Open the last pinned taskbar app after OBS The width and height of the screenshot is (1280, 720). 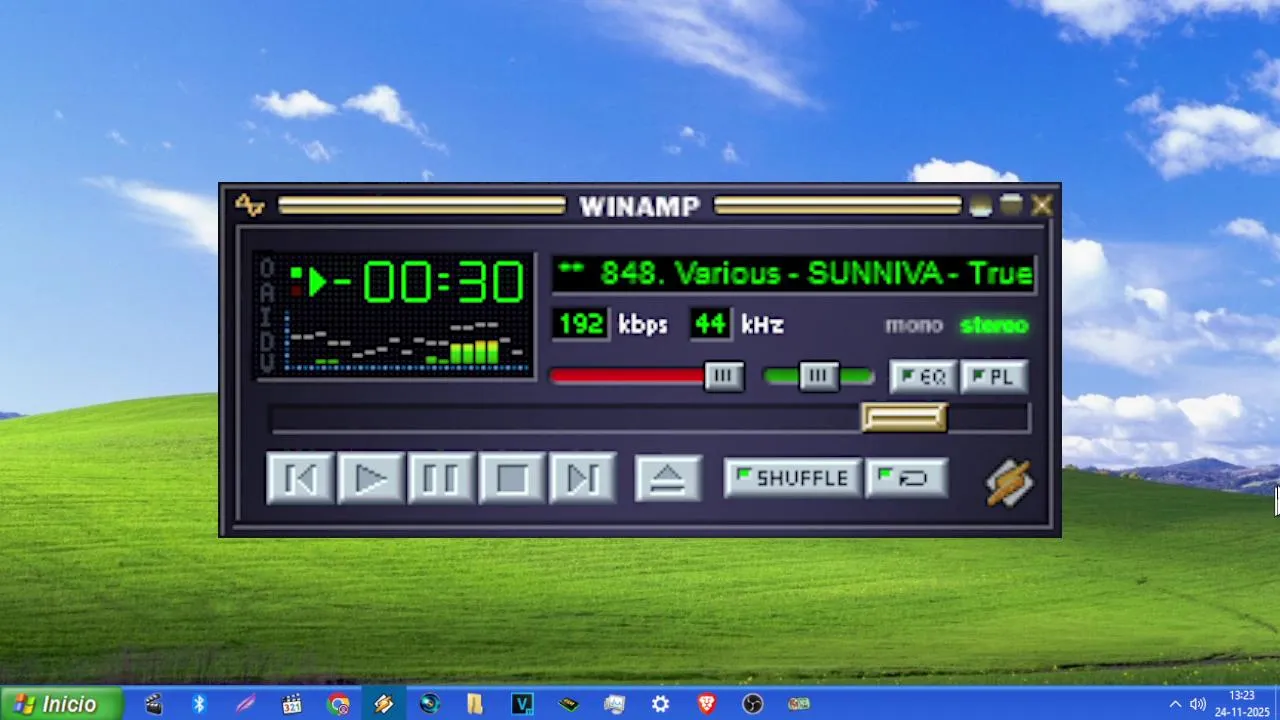point(799,704)
